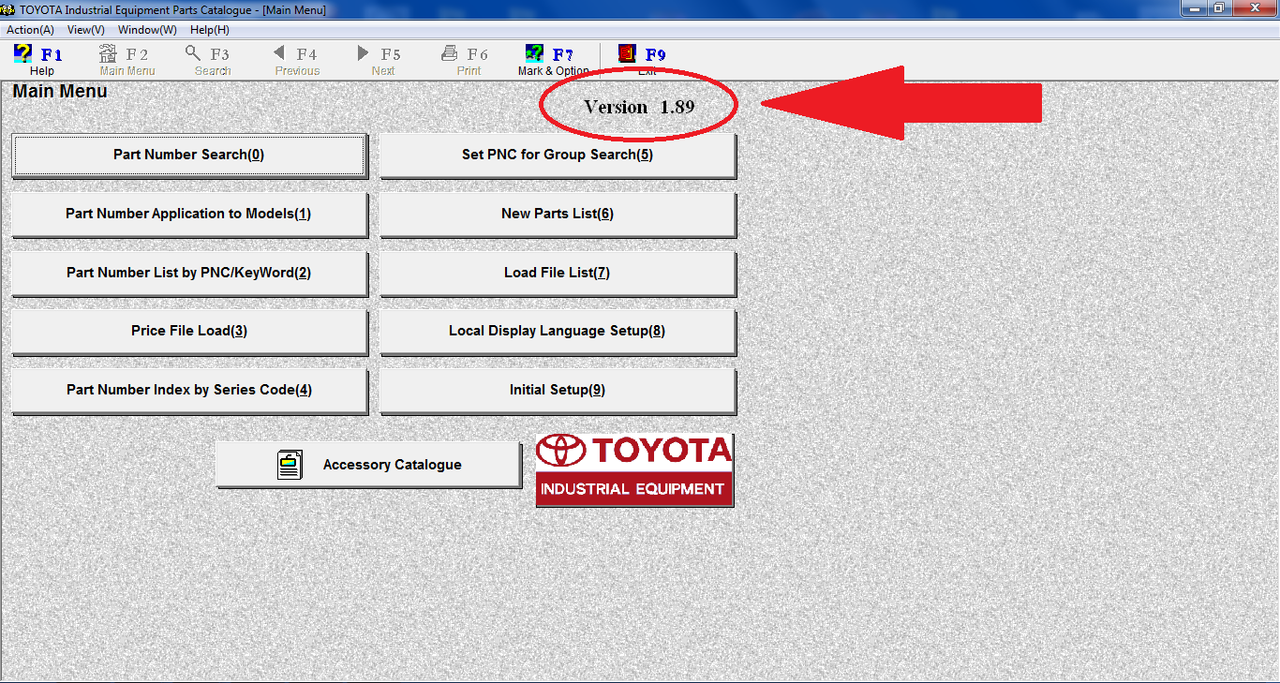Open Part Number Index by Series Code(4)
The width and height of the screenshot is (1280, 683).
(x=189, y=390)
